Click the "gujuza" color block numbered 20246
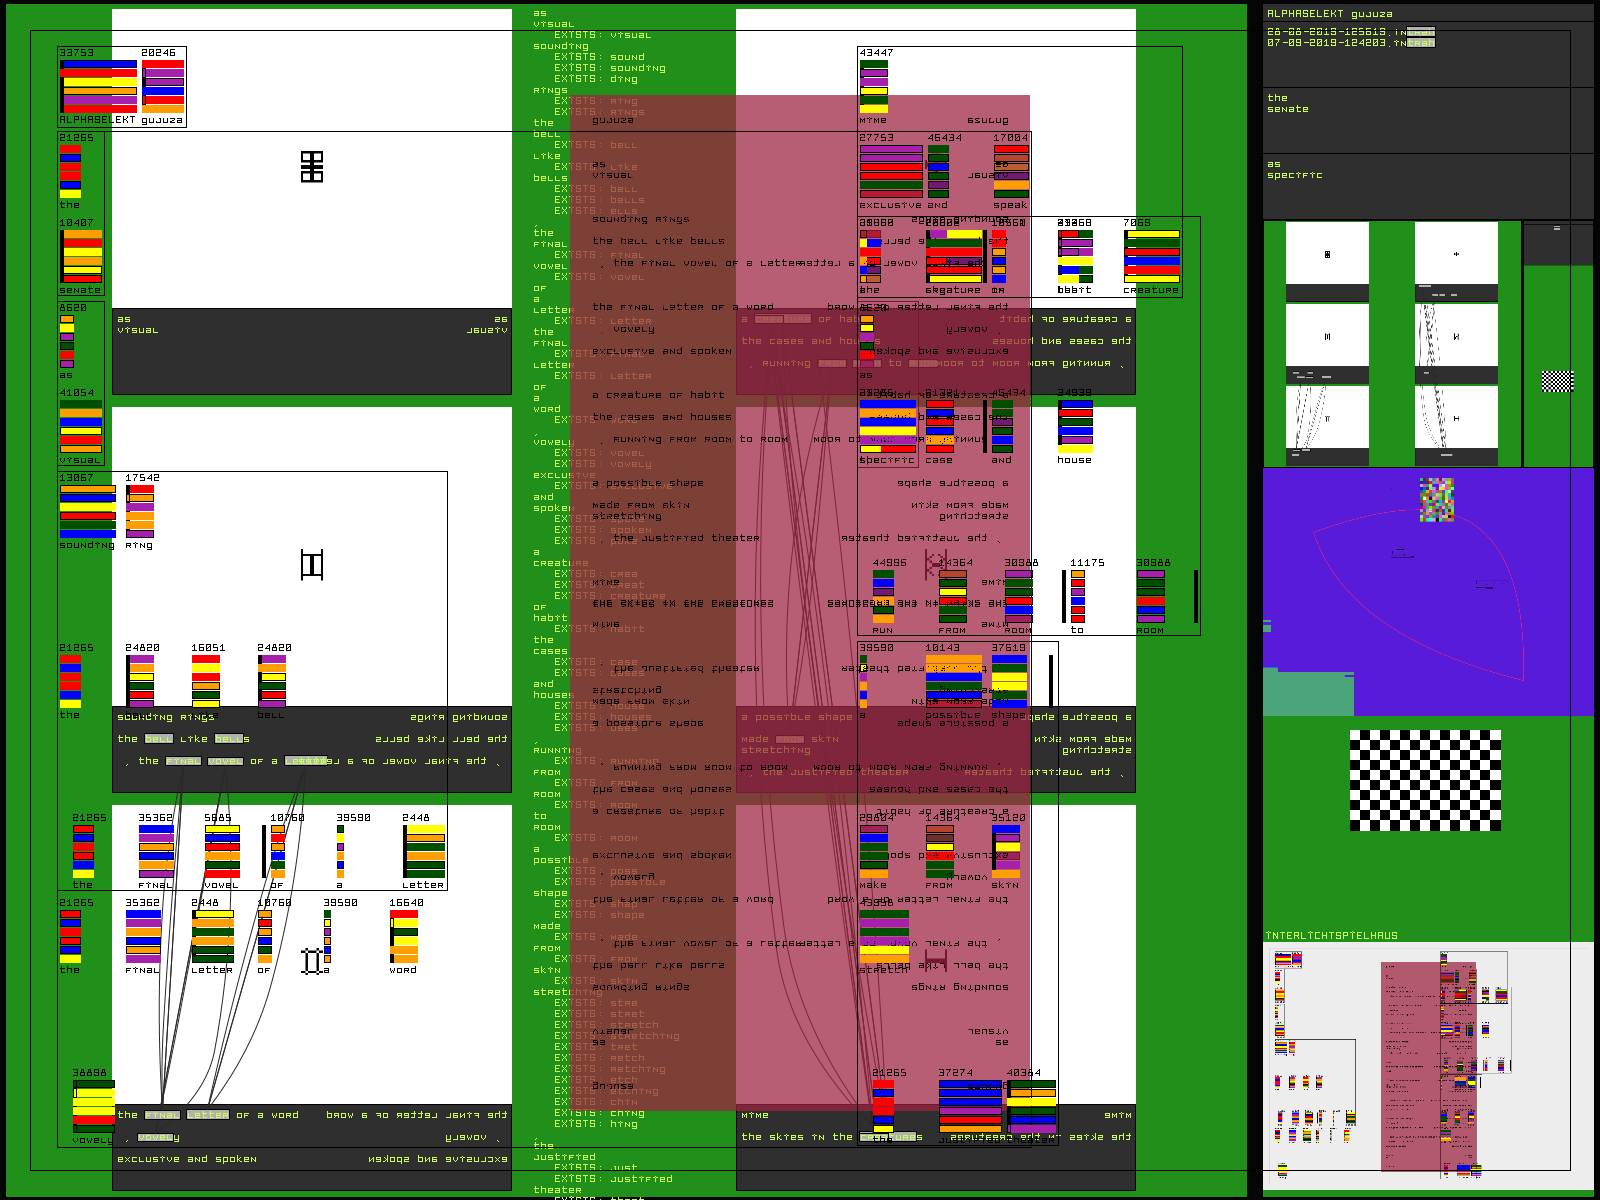This screenshot has height=1200, width=1600. pos(162,87)
